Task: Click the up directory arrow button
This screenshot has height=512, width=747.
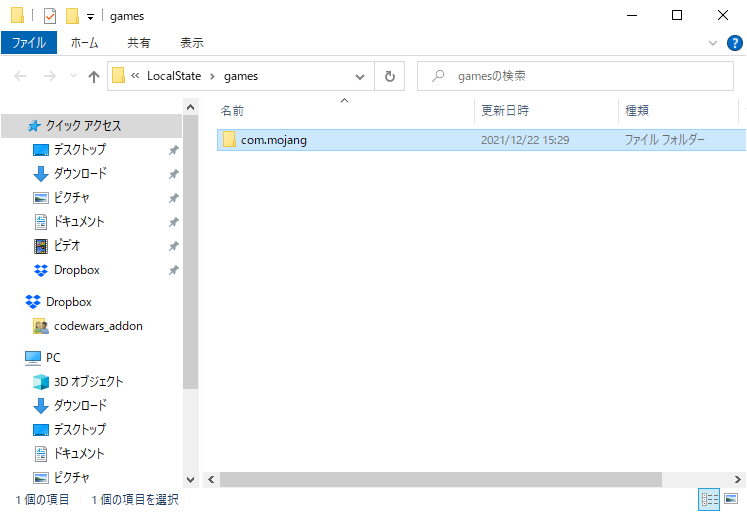Action: point(94,76)
